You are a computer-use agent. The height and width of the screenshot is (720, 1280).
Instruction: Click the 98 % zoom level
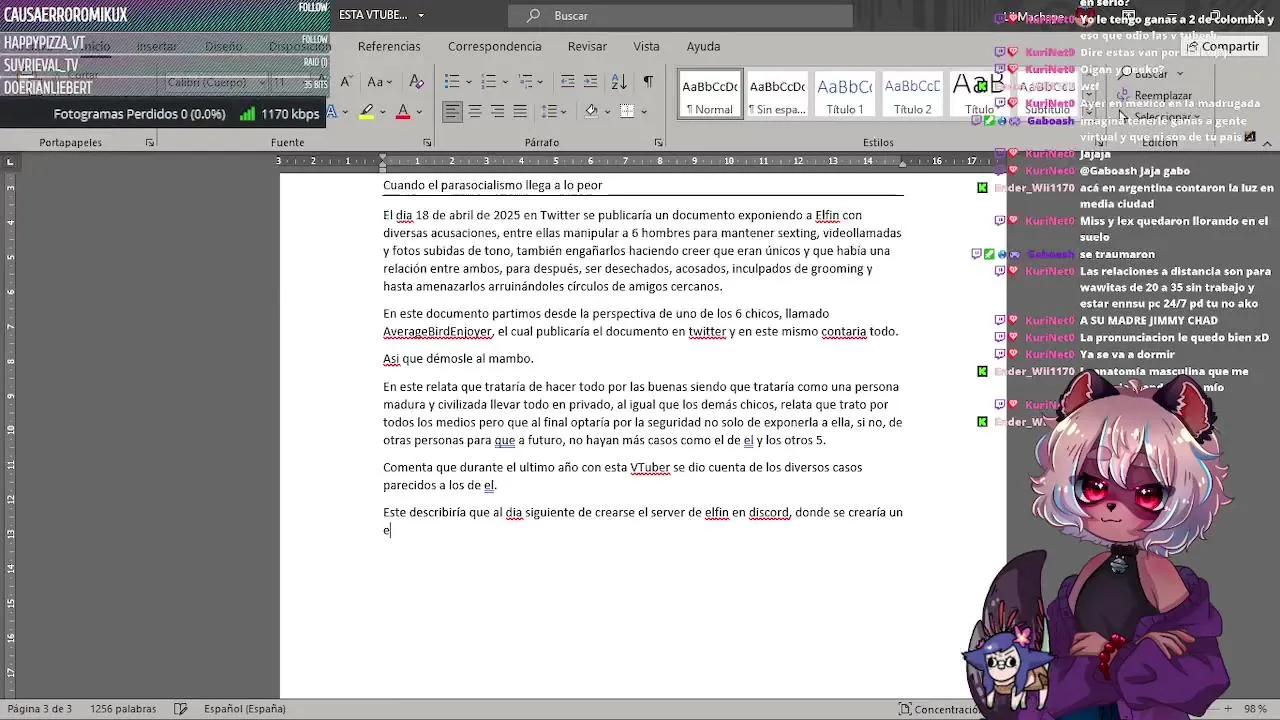pos(1254,709)
